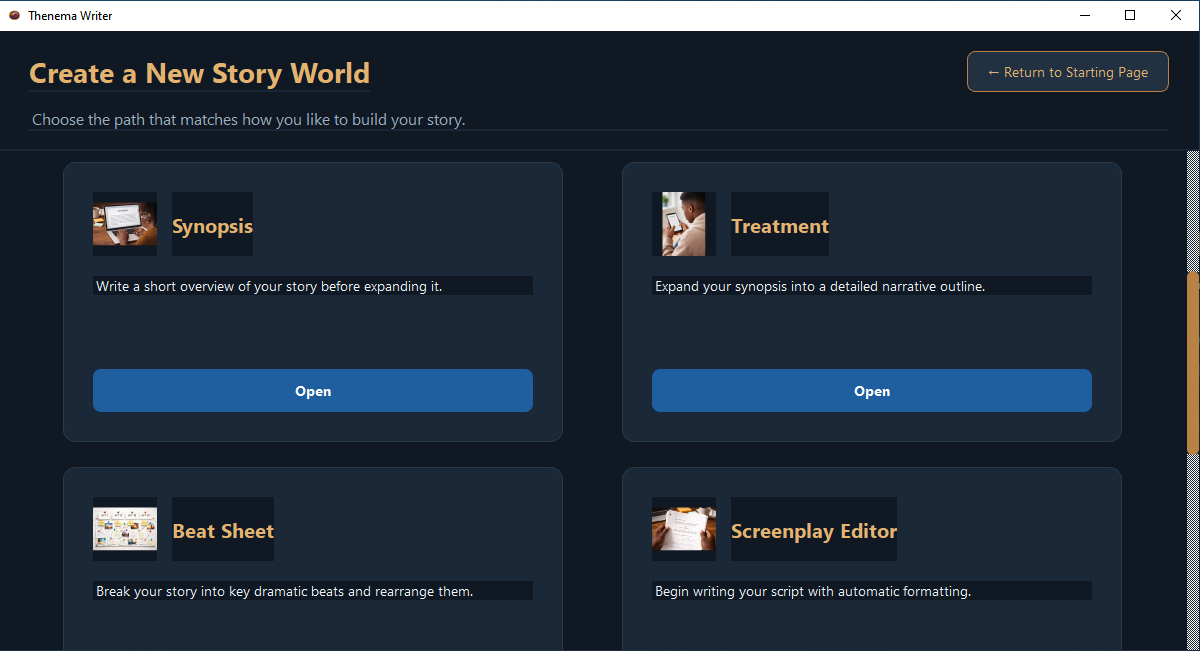Click the Treatment card phone-reader thumbnail
Viewport: 1200px width, 651px height.
tap(684, 224)
